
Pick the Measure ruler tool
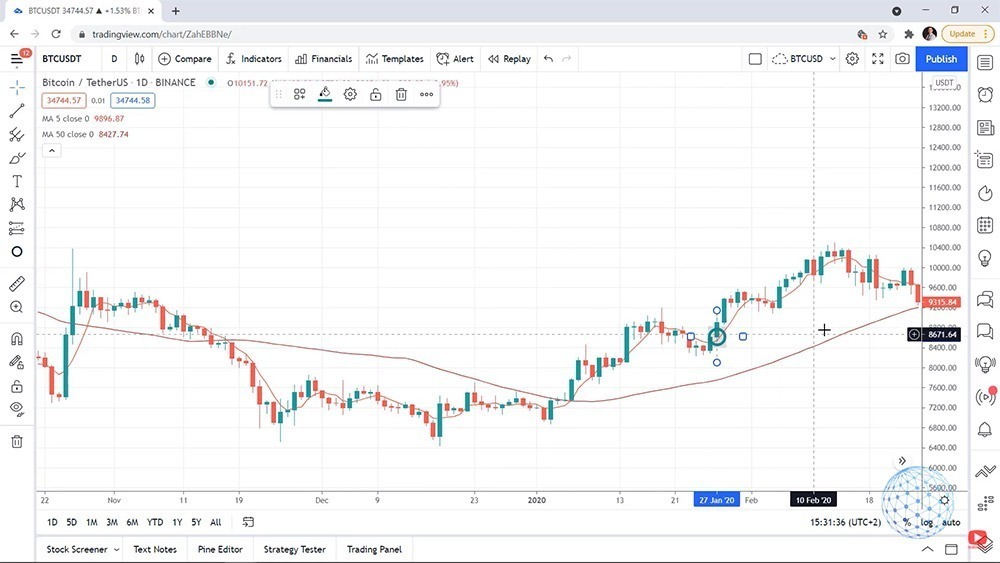click(x=17, y=284)
